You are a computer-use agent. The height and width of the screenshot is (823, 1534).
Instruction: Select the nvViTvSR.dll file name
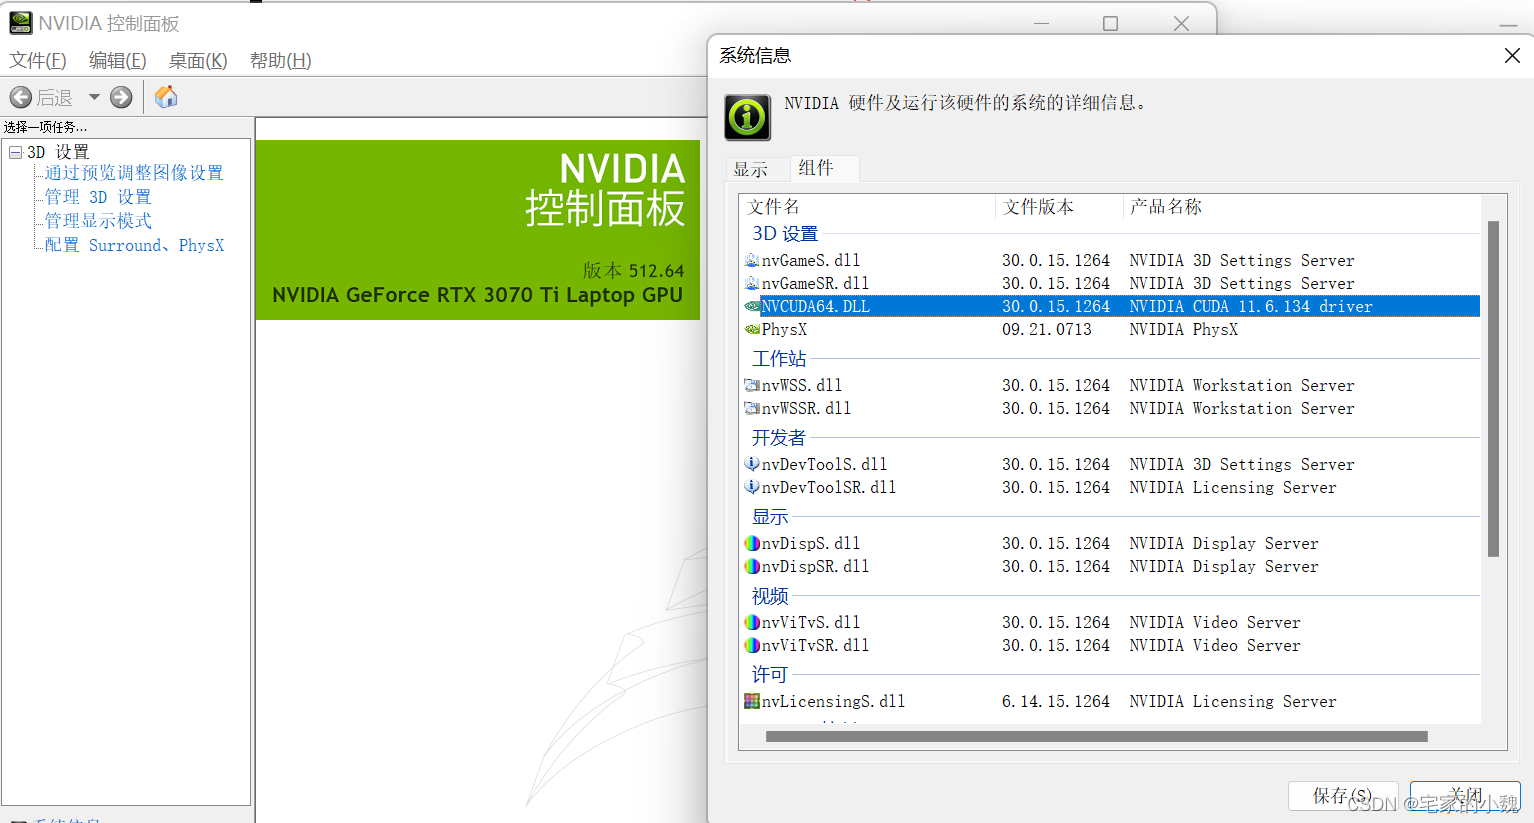(815, 645)
